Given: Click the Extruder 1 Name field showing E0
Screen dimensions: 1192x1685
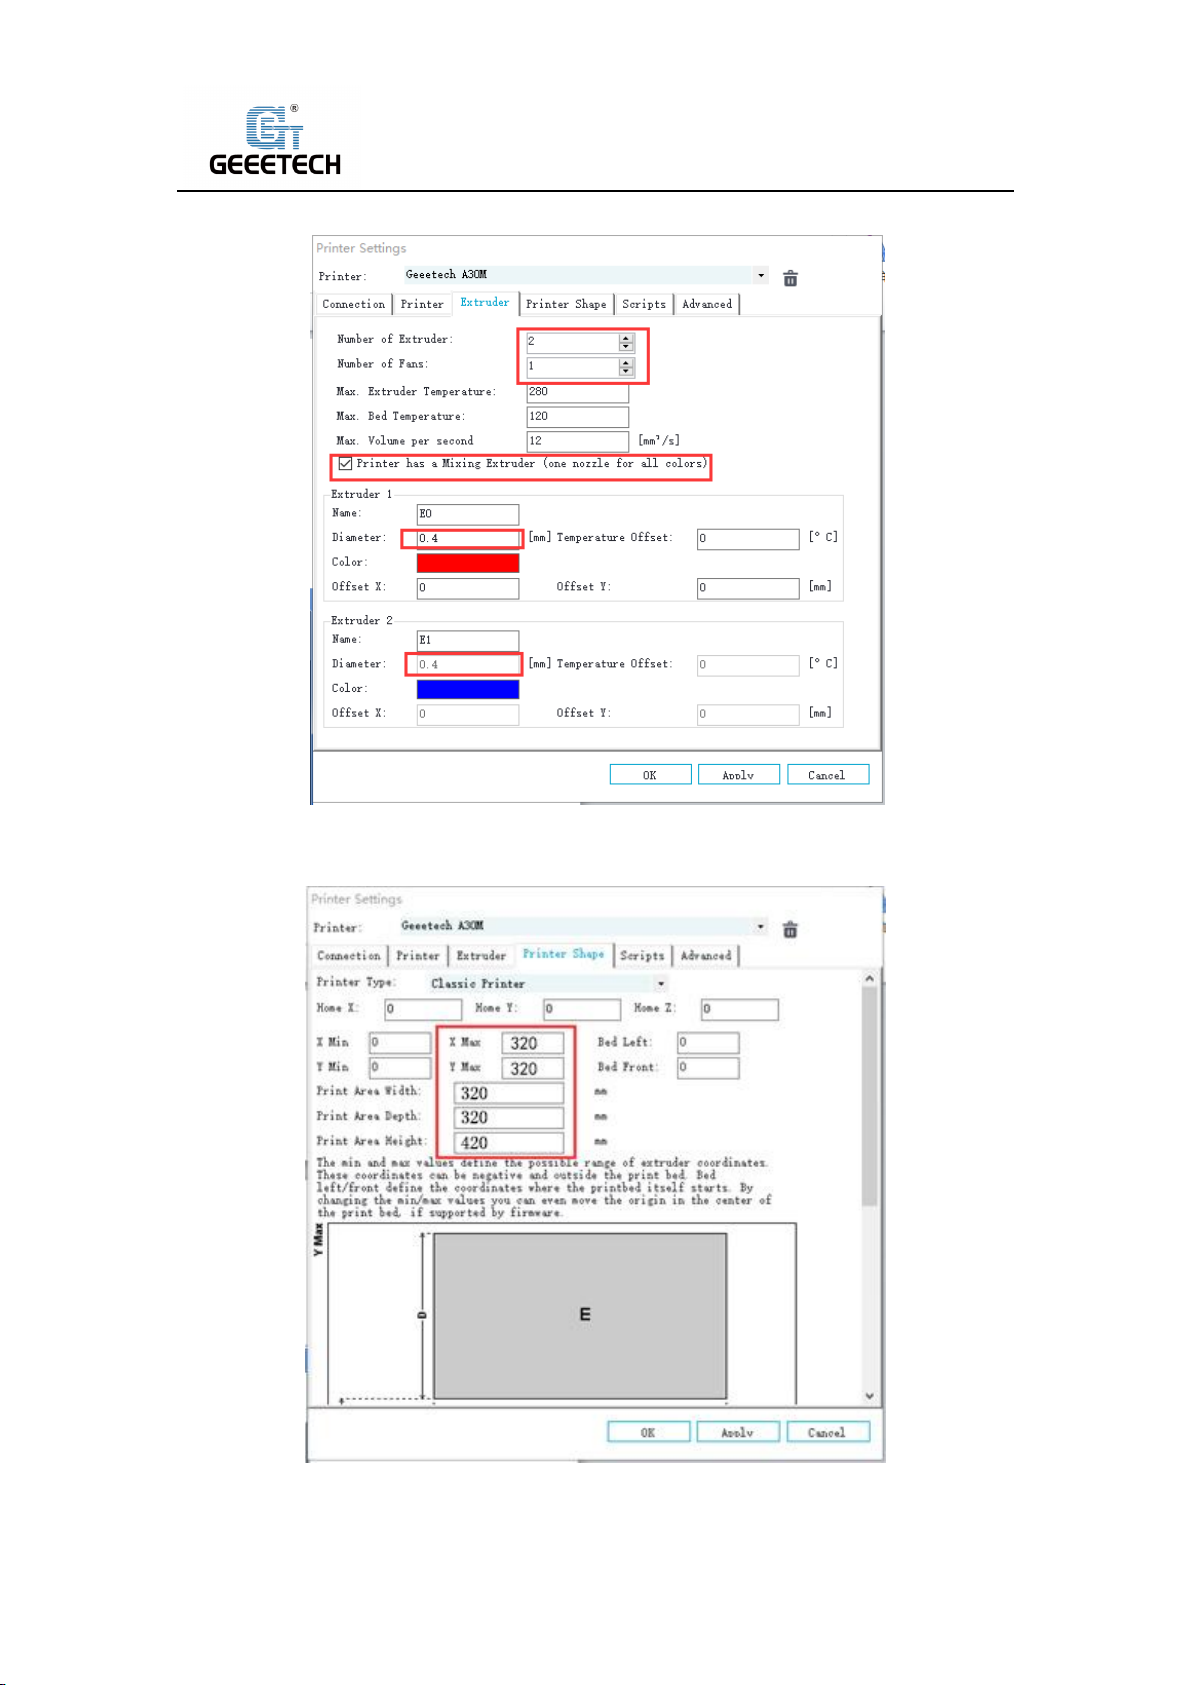Looking at the screenshot, I should (468, 514).
